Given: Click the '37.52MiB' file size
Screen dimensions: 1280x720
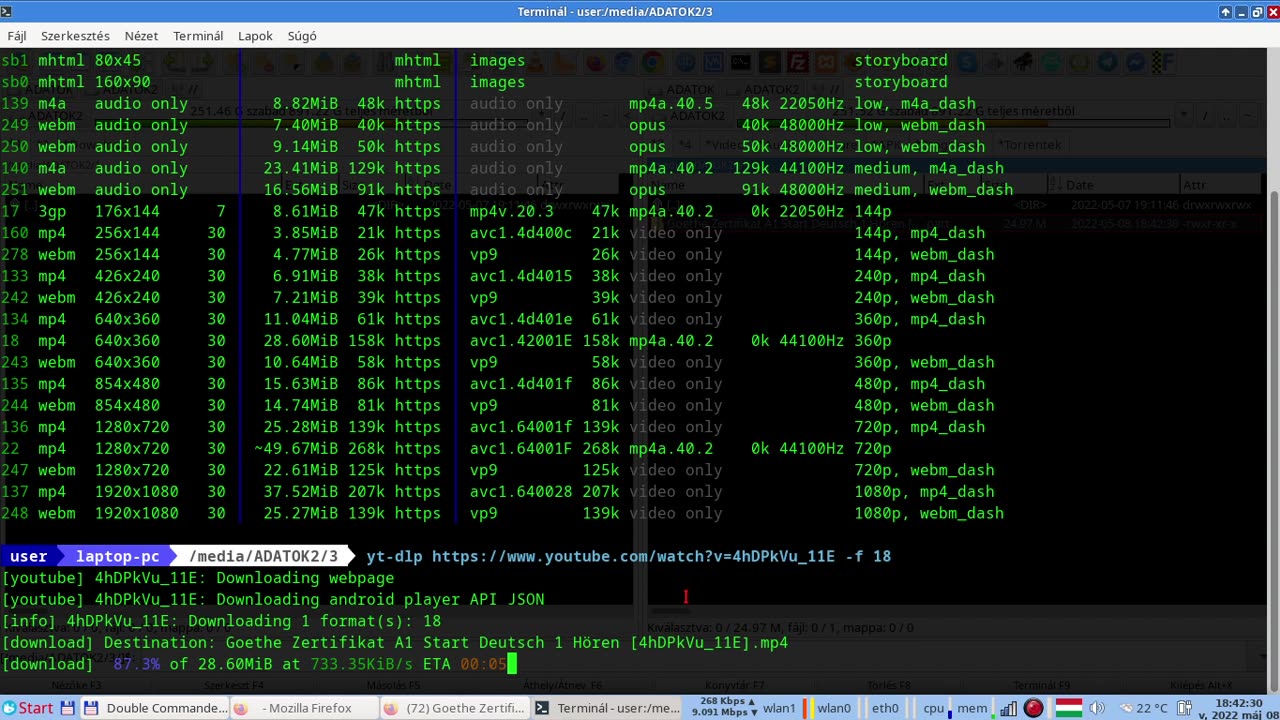Looking at the screenshot, I should [301, 492].
